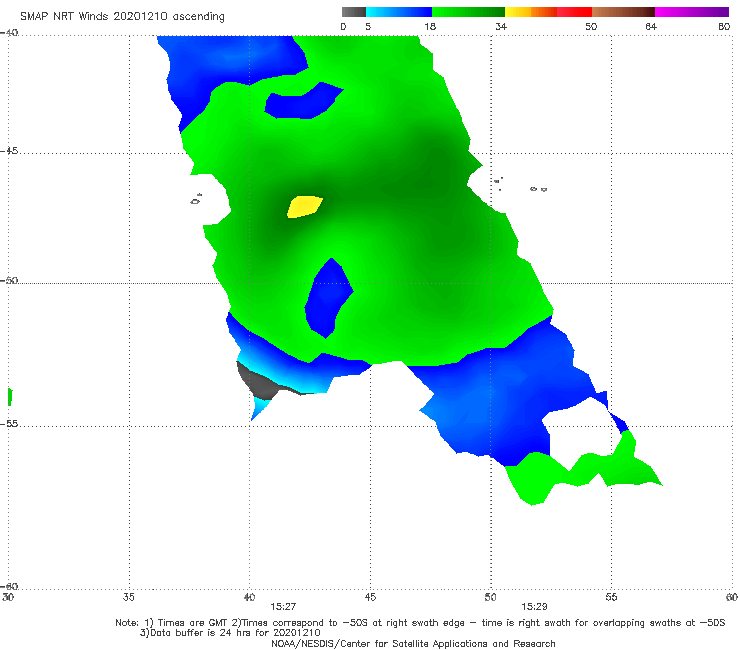Click the green 18-34 segment of the color bar
Screen dimensions: 740x650
tap(468, 12)
